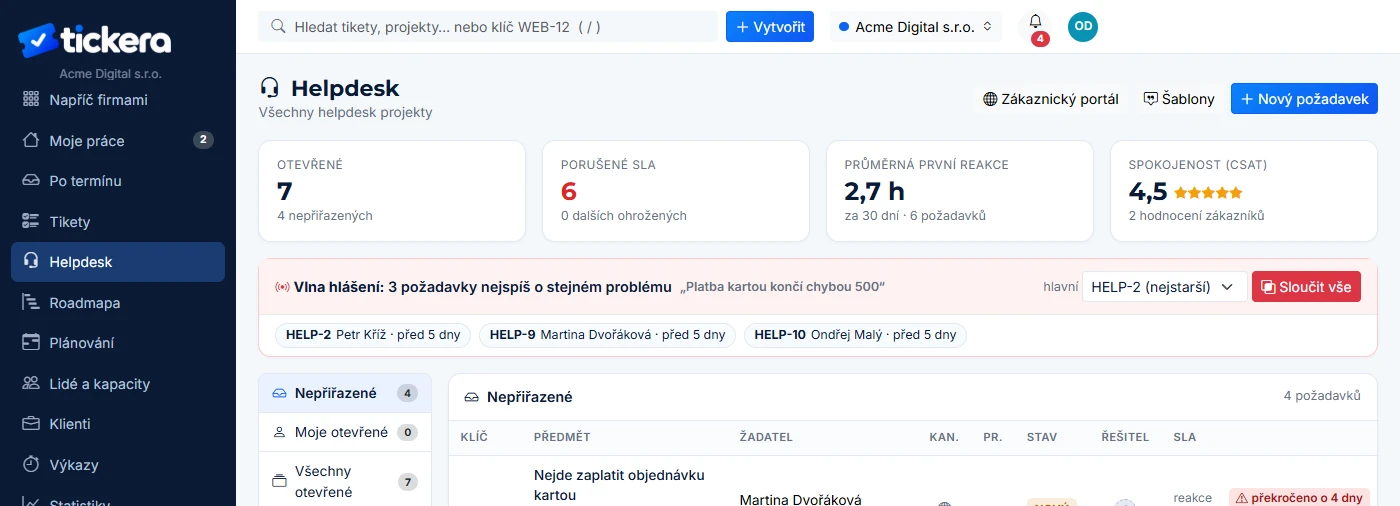Image resolution: width=1400 pixels, height=506 pixels.
Task: Click the CSAT star rating
Action: (x=1208, y=192)
